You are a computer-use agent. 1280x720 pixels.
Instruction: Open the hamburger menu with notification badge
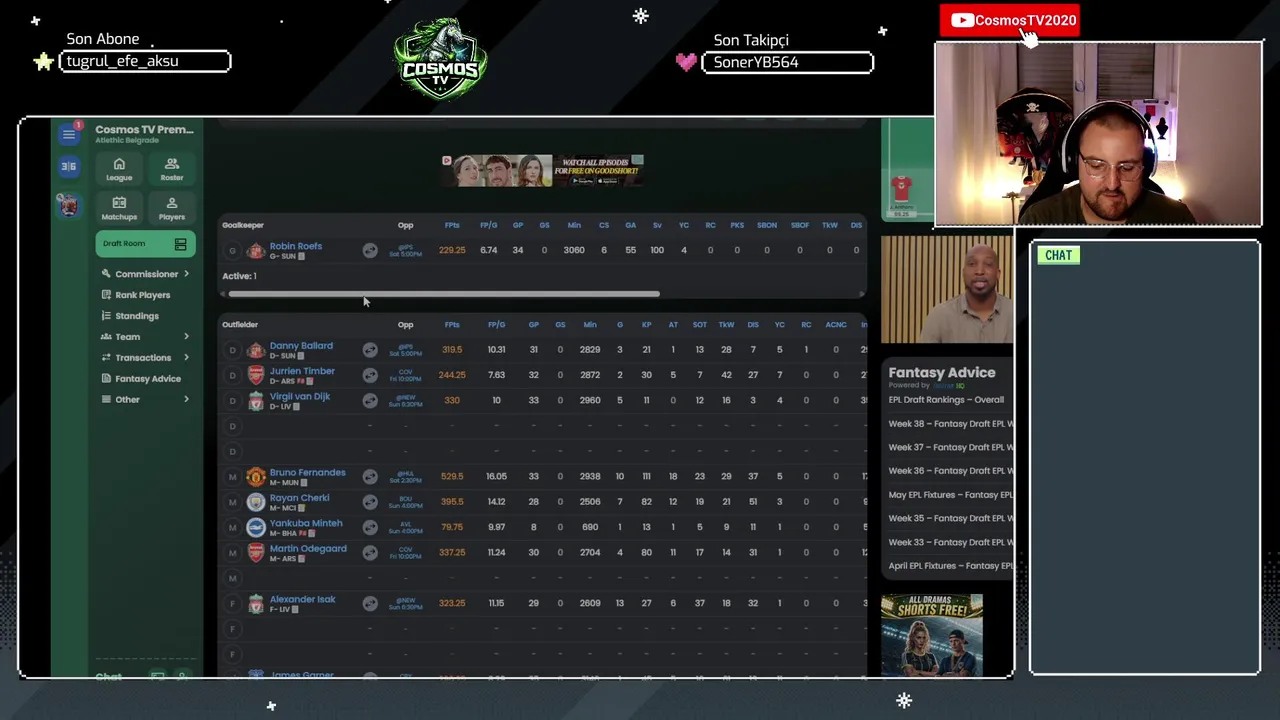(69, 134)
